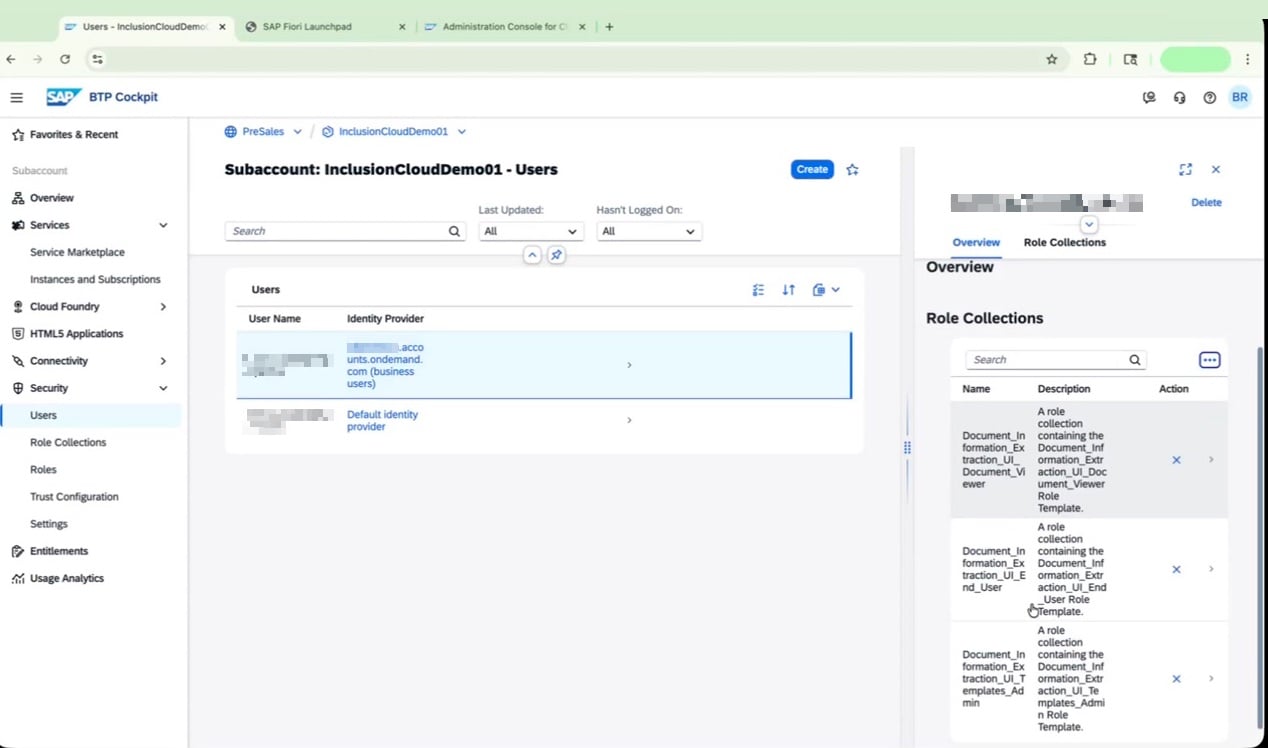Switch to the Overview tab

tap(976, 243)
